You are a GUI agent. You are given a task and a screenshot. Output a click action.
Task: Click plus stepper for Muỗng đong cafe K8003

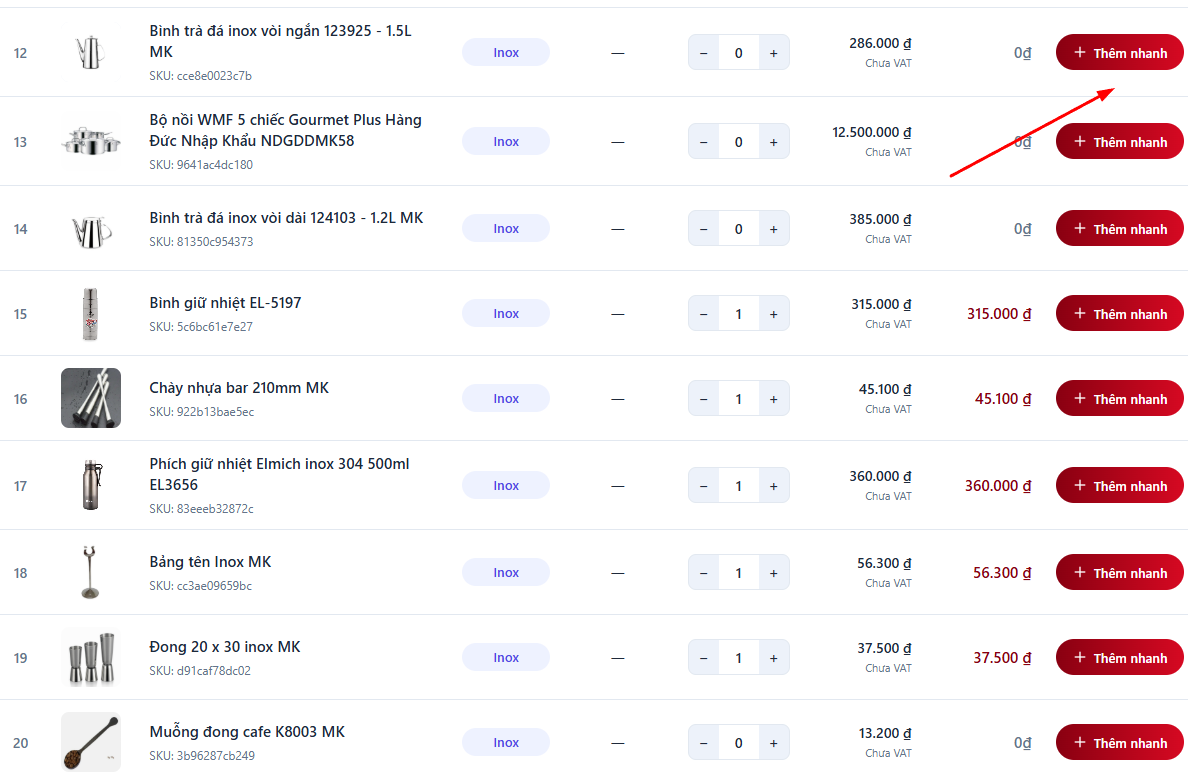[x=773, y=743]
